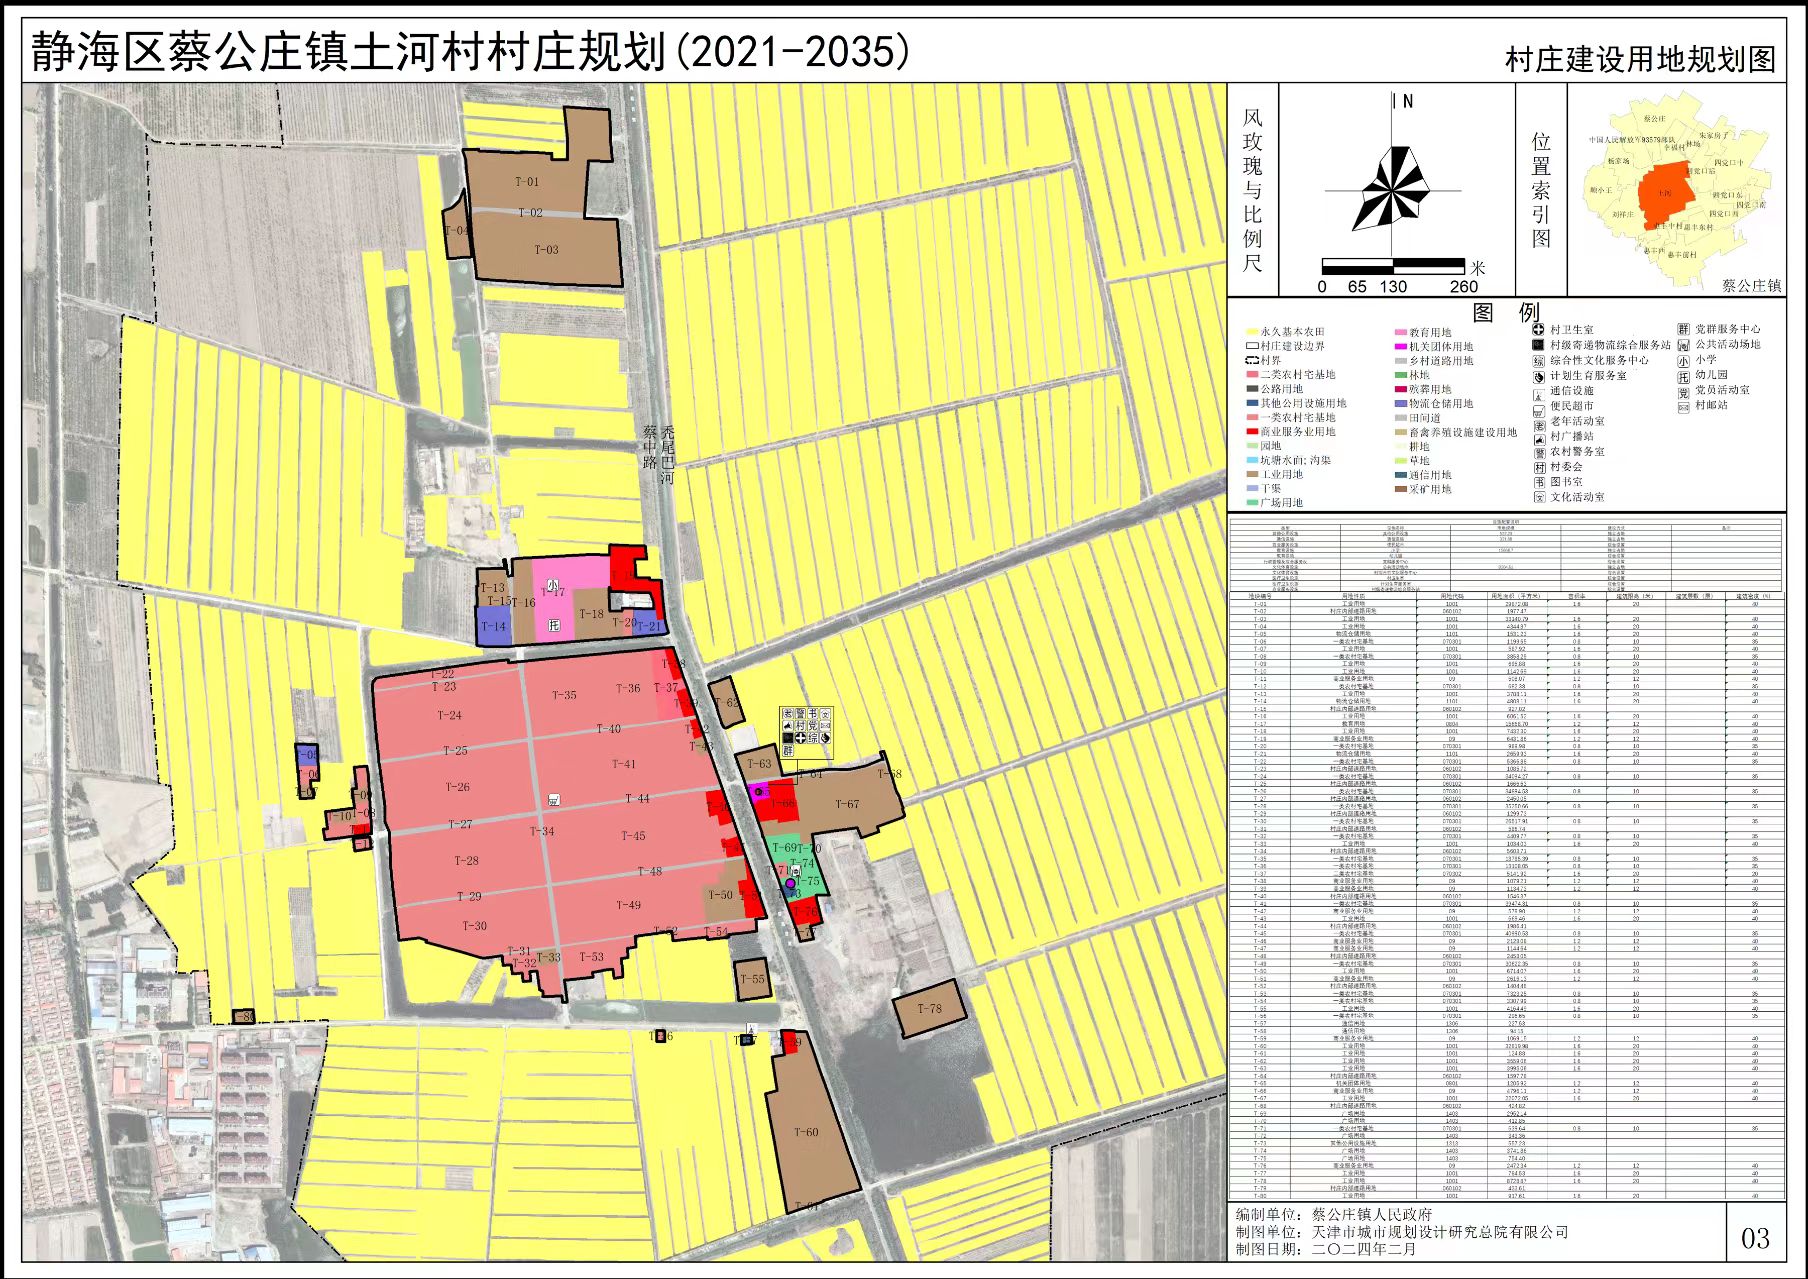Click the 村庄建设用地规划图 subtitle
Image resolution: width=1808 pixels, height=1279 pixels.
click(x=1640, y=60)
